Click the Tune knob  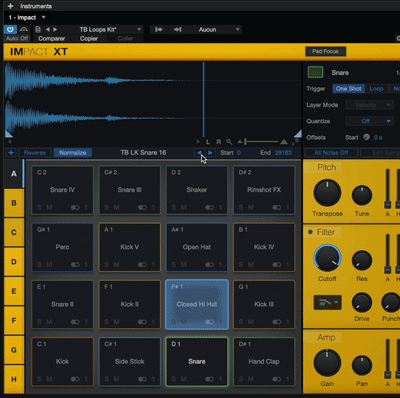point(362,195)
